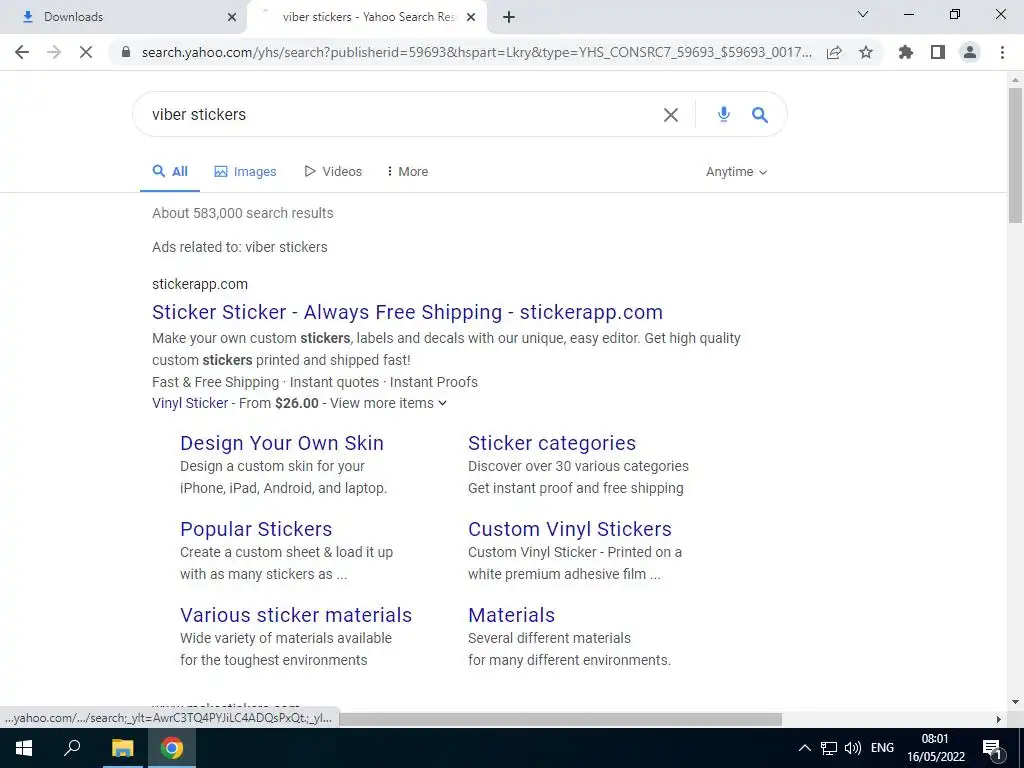1024x768 pixels.
Task: Select the All results tab
Action: [170, 172]
